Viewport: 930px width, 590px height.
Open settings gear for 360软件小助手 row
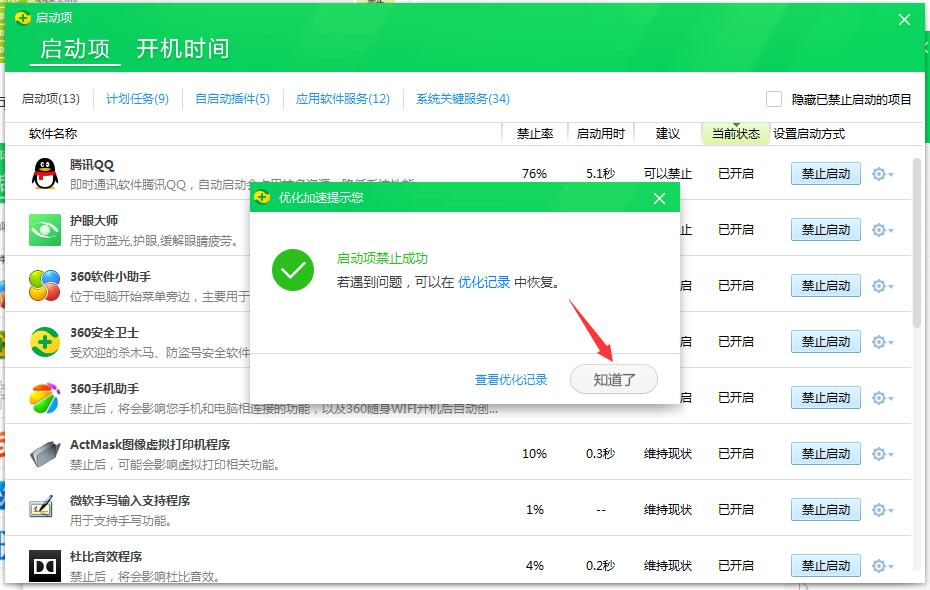pyautogui.click(x=883, y=286)
